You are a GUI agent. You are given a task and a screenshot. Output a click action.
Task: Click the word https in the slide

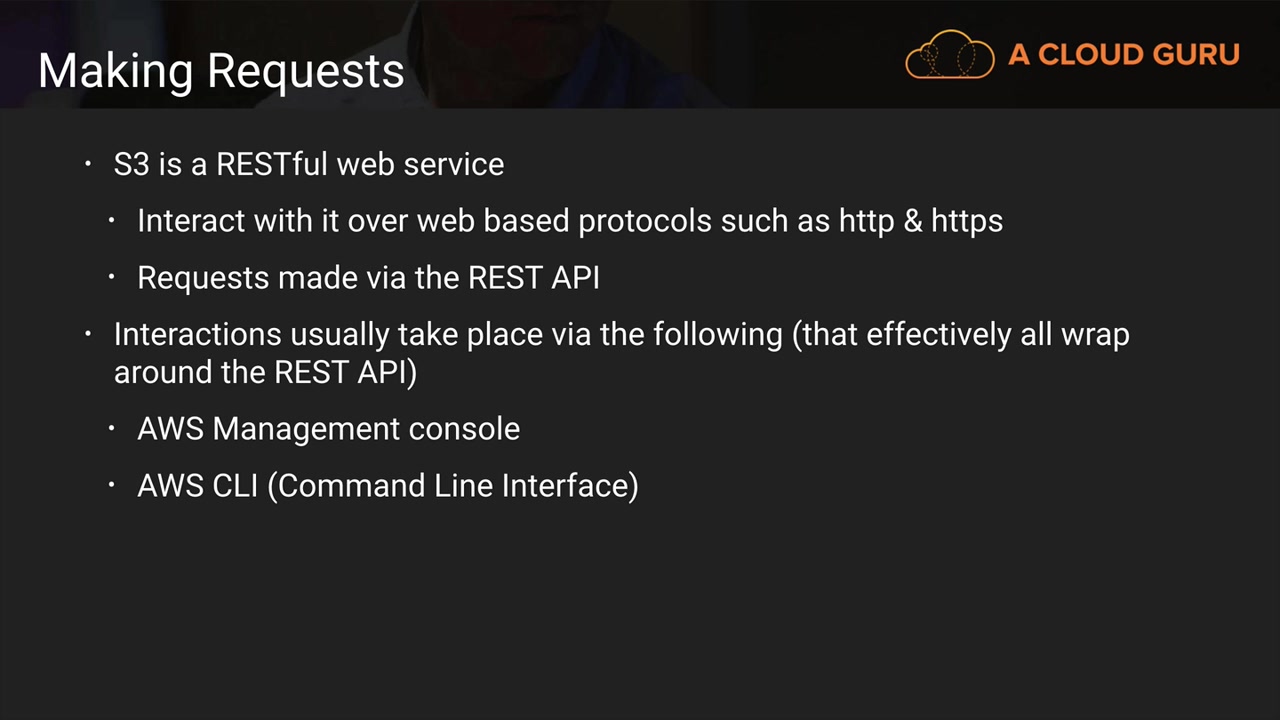(966, 221)
